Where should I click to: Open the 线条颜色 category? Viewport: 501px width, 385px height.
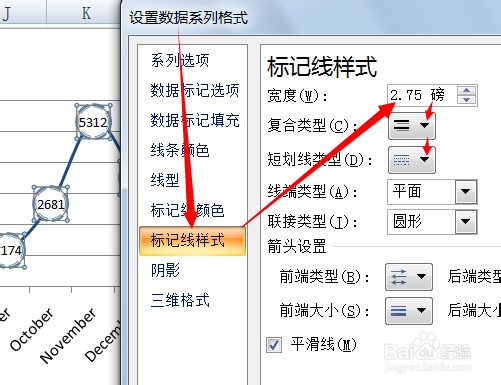[180, 150]
